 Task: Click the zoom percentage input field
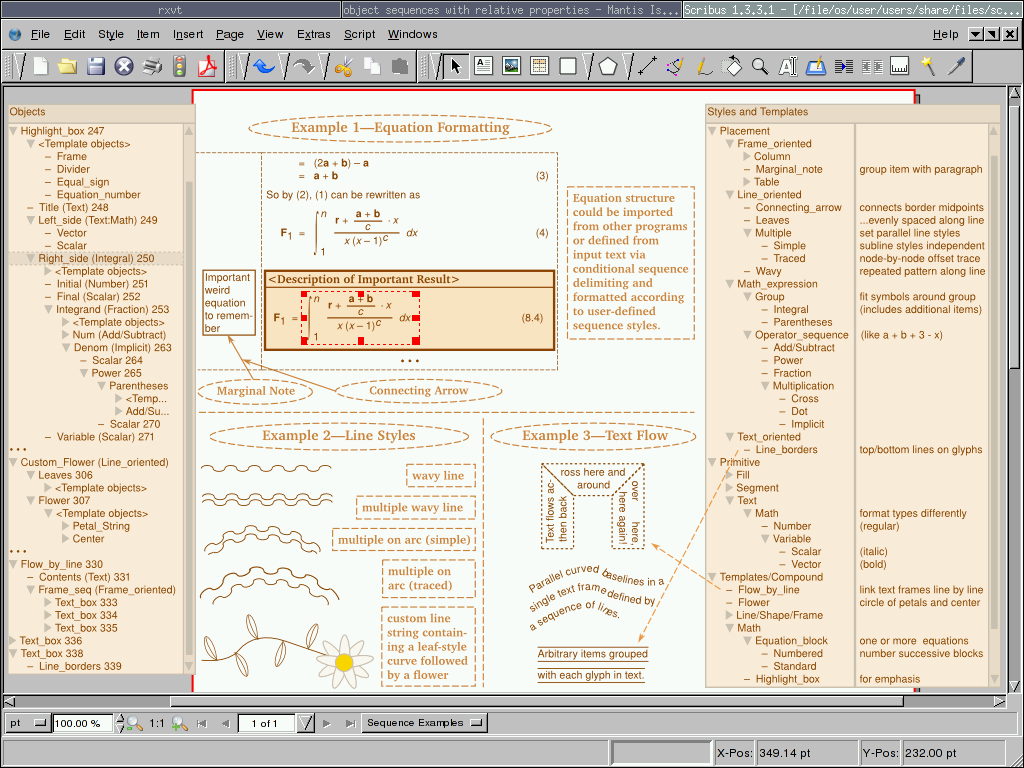click(x=82, y=723)
